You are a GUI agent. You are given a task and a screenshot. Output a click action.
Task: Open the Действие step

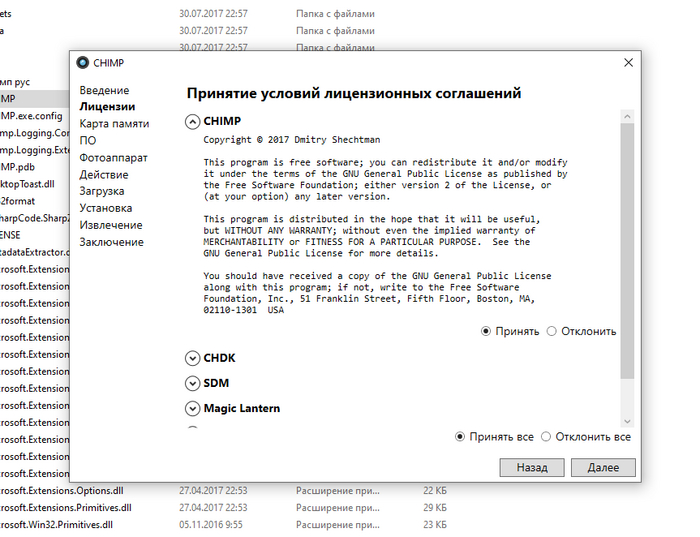[x=104, y=175]
